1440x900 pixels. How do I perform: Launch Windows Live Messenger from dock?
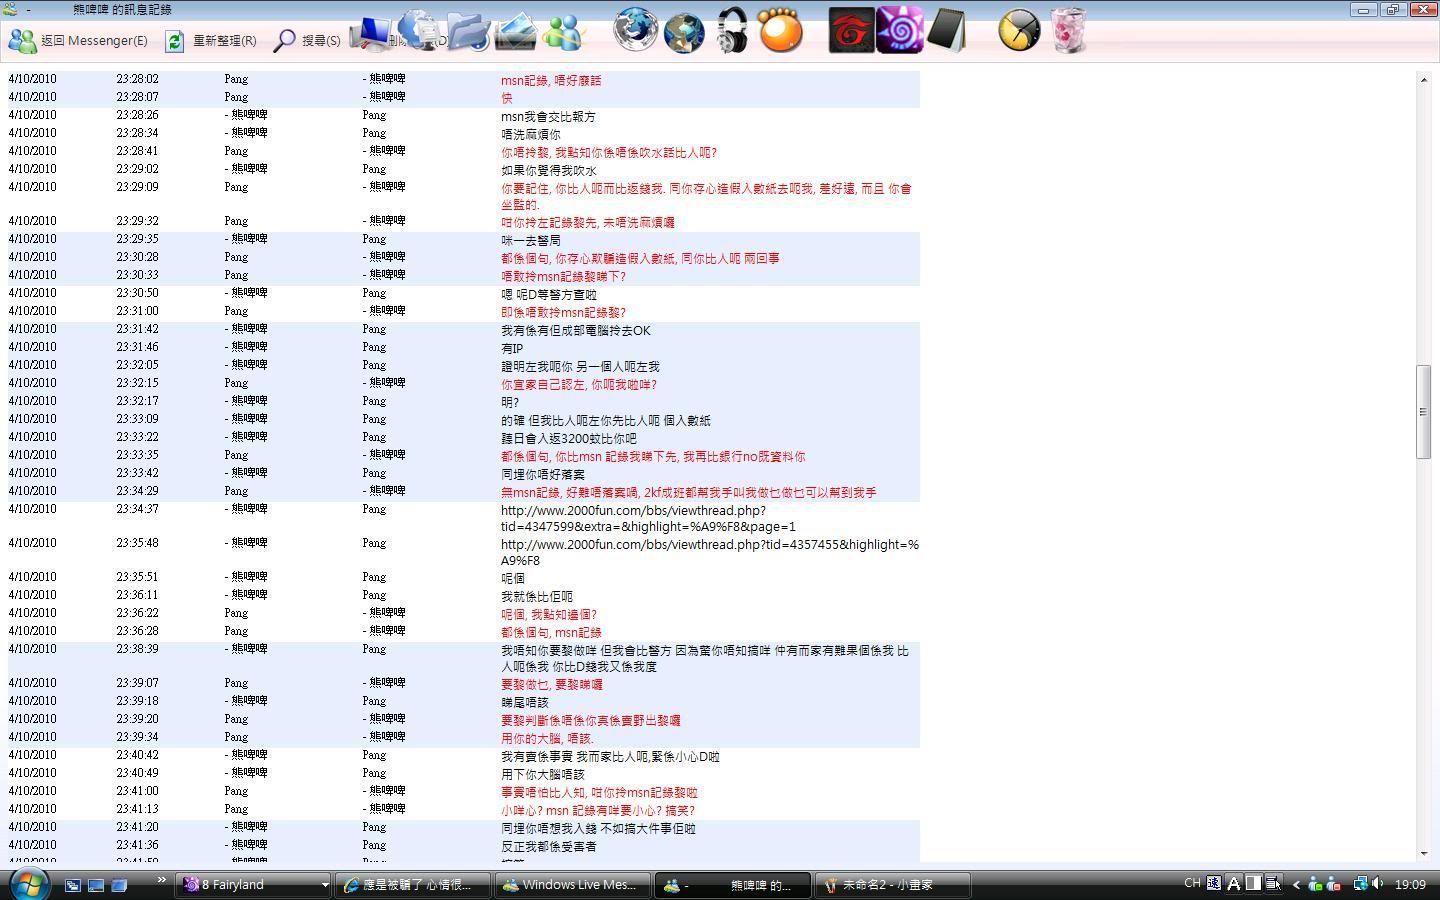pos(563,32)
